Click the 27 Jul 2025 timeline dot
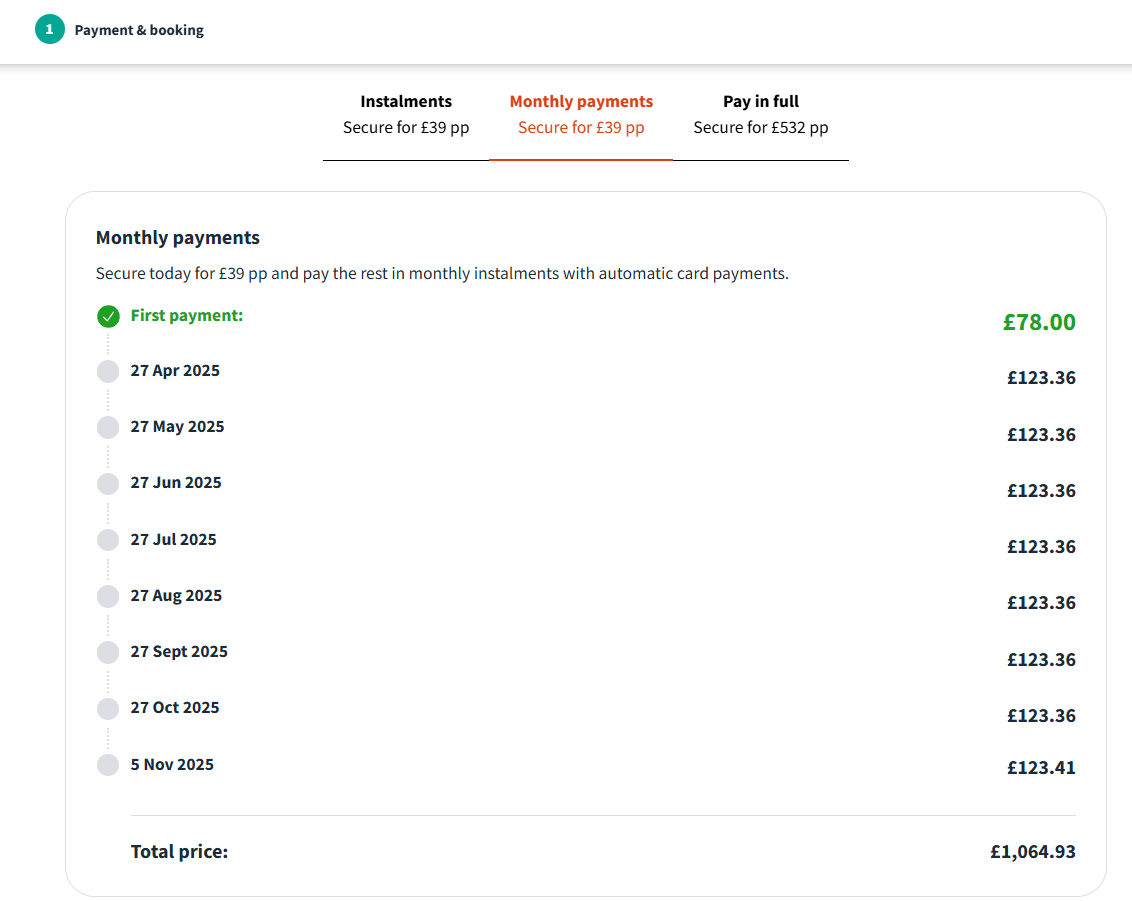The height and width of the screenshot is (901, 1132). pyautogui.click(x=108, y=540)
